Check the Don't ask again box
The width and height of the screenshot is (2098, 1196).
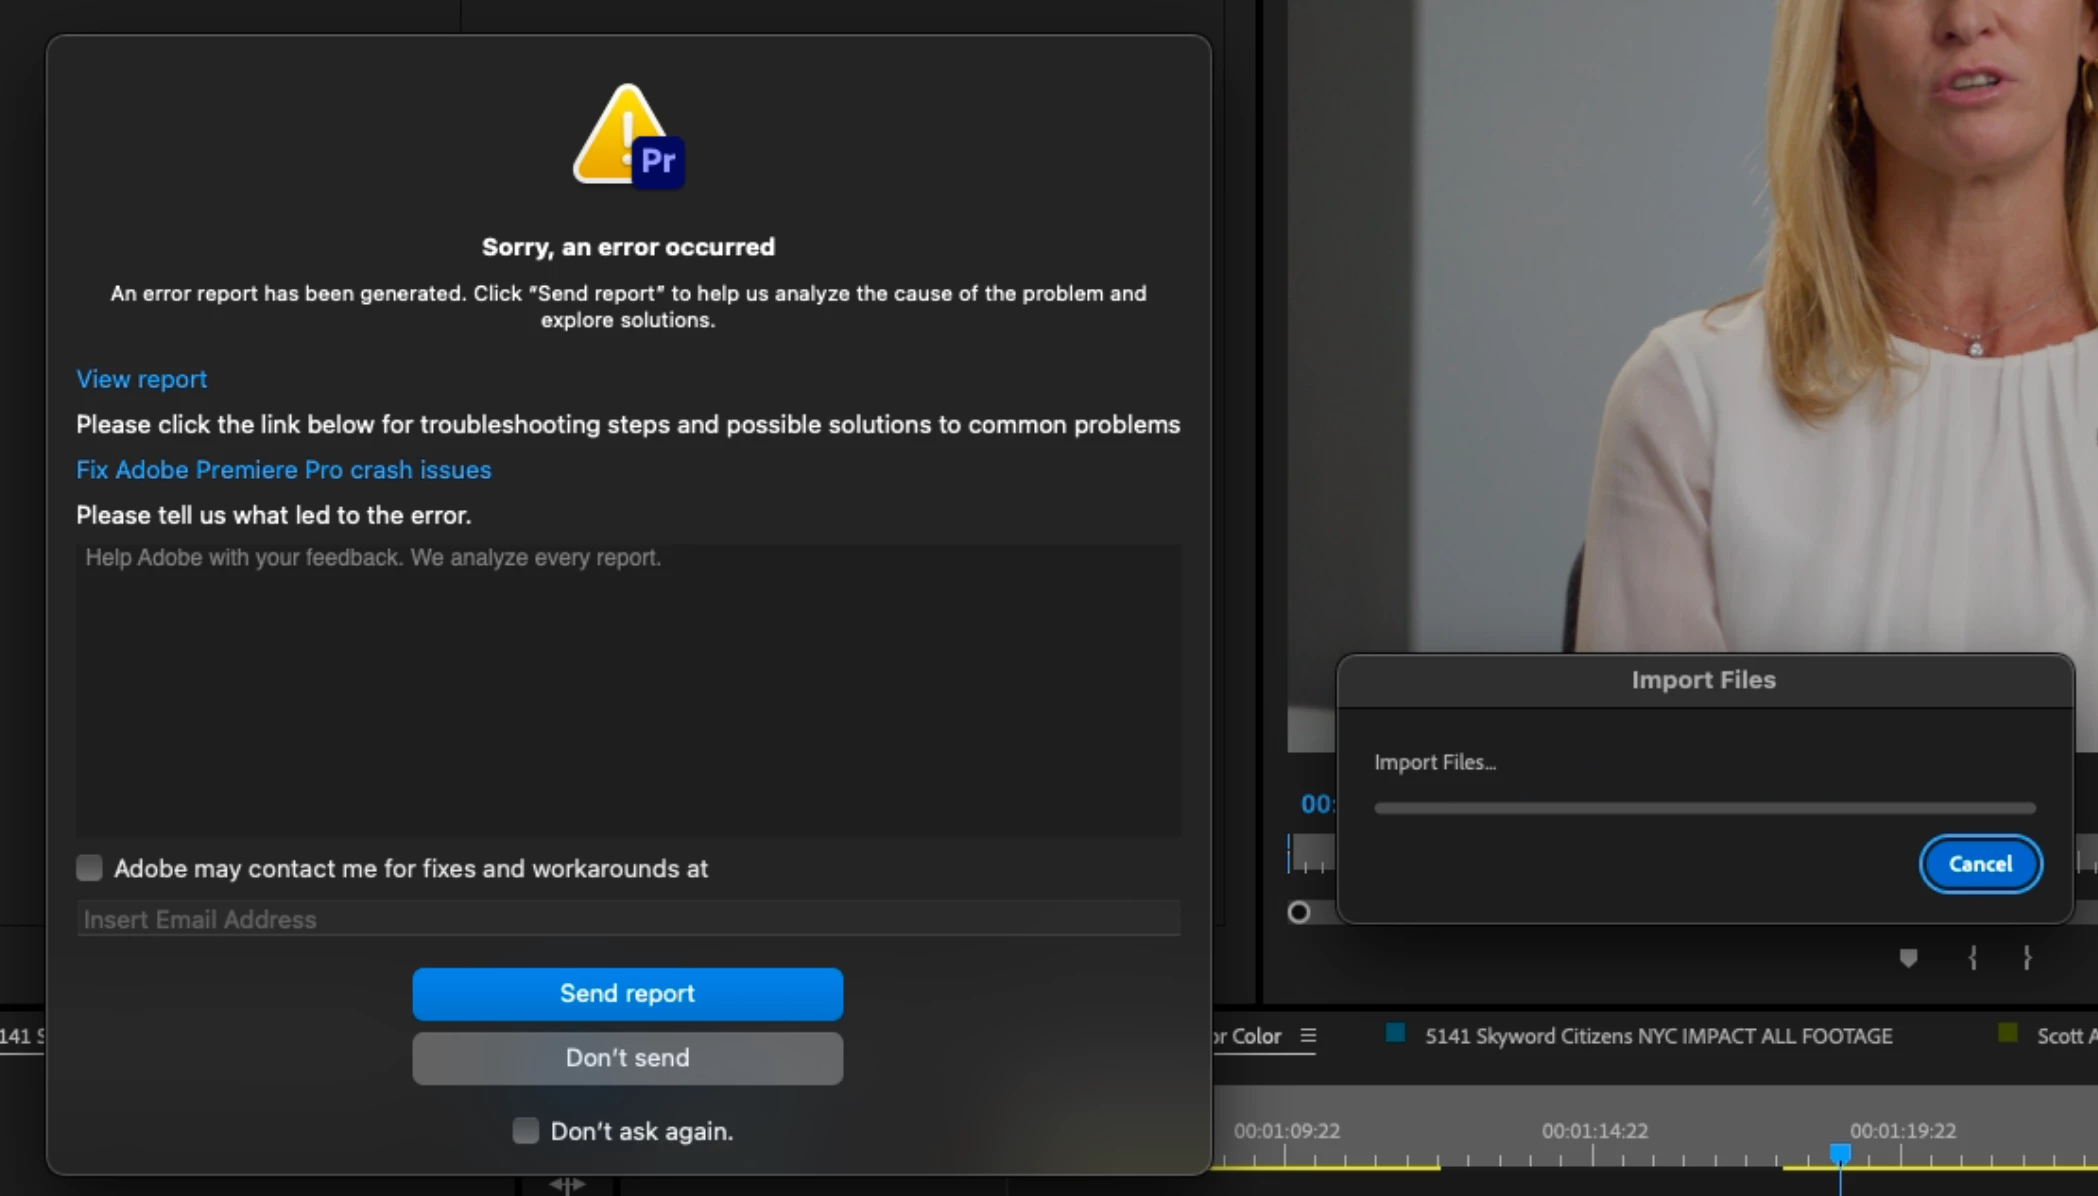526,1131
